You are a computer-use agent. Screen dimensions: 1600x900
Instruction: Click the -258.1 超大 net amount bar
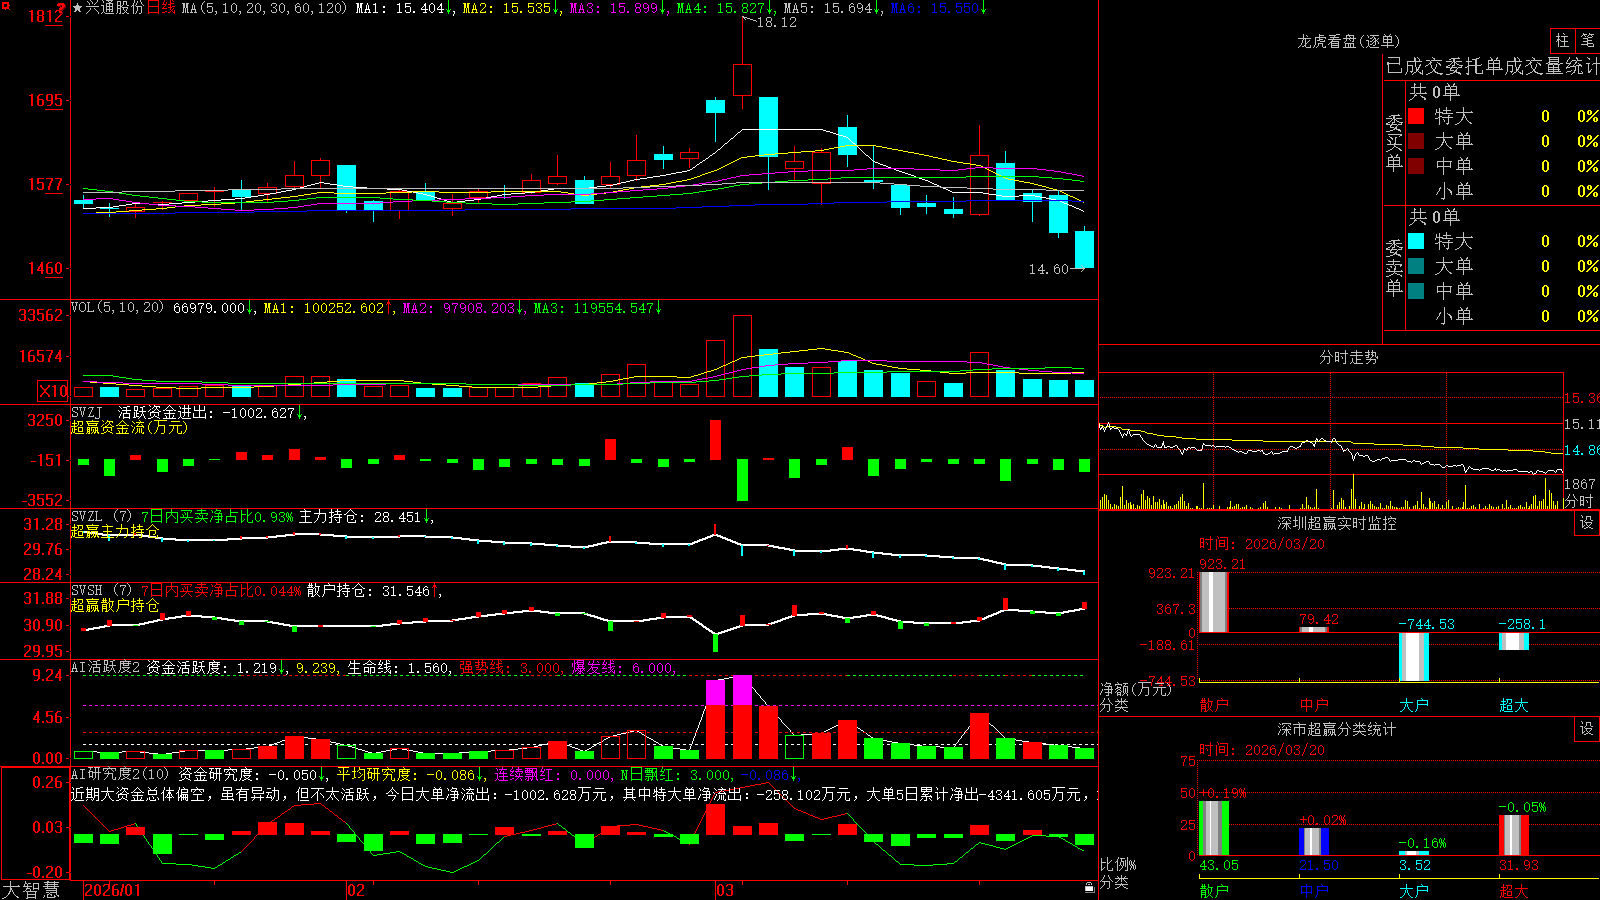point(1513,641)
